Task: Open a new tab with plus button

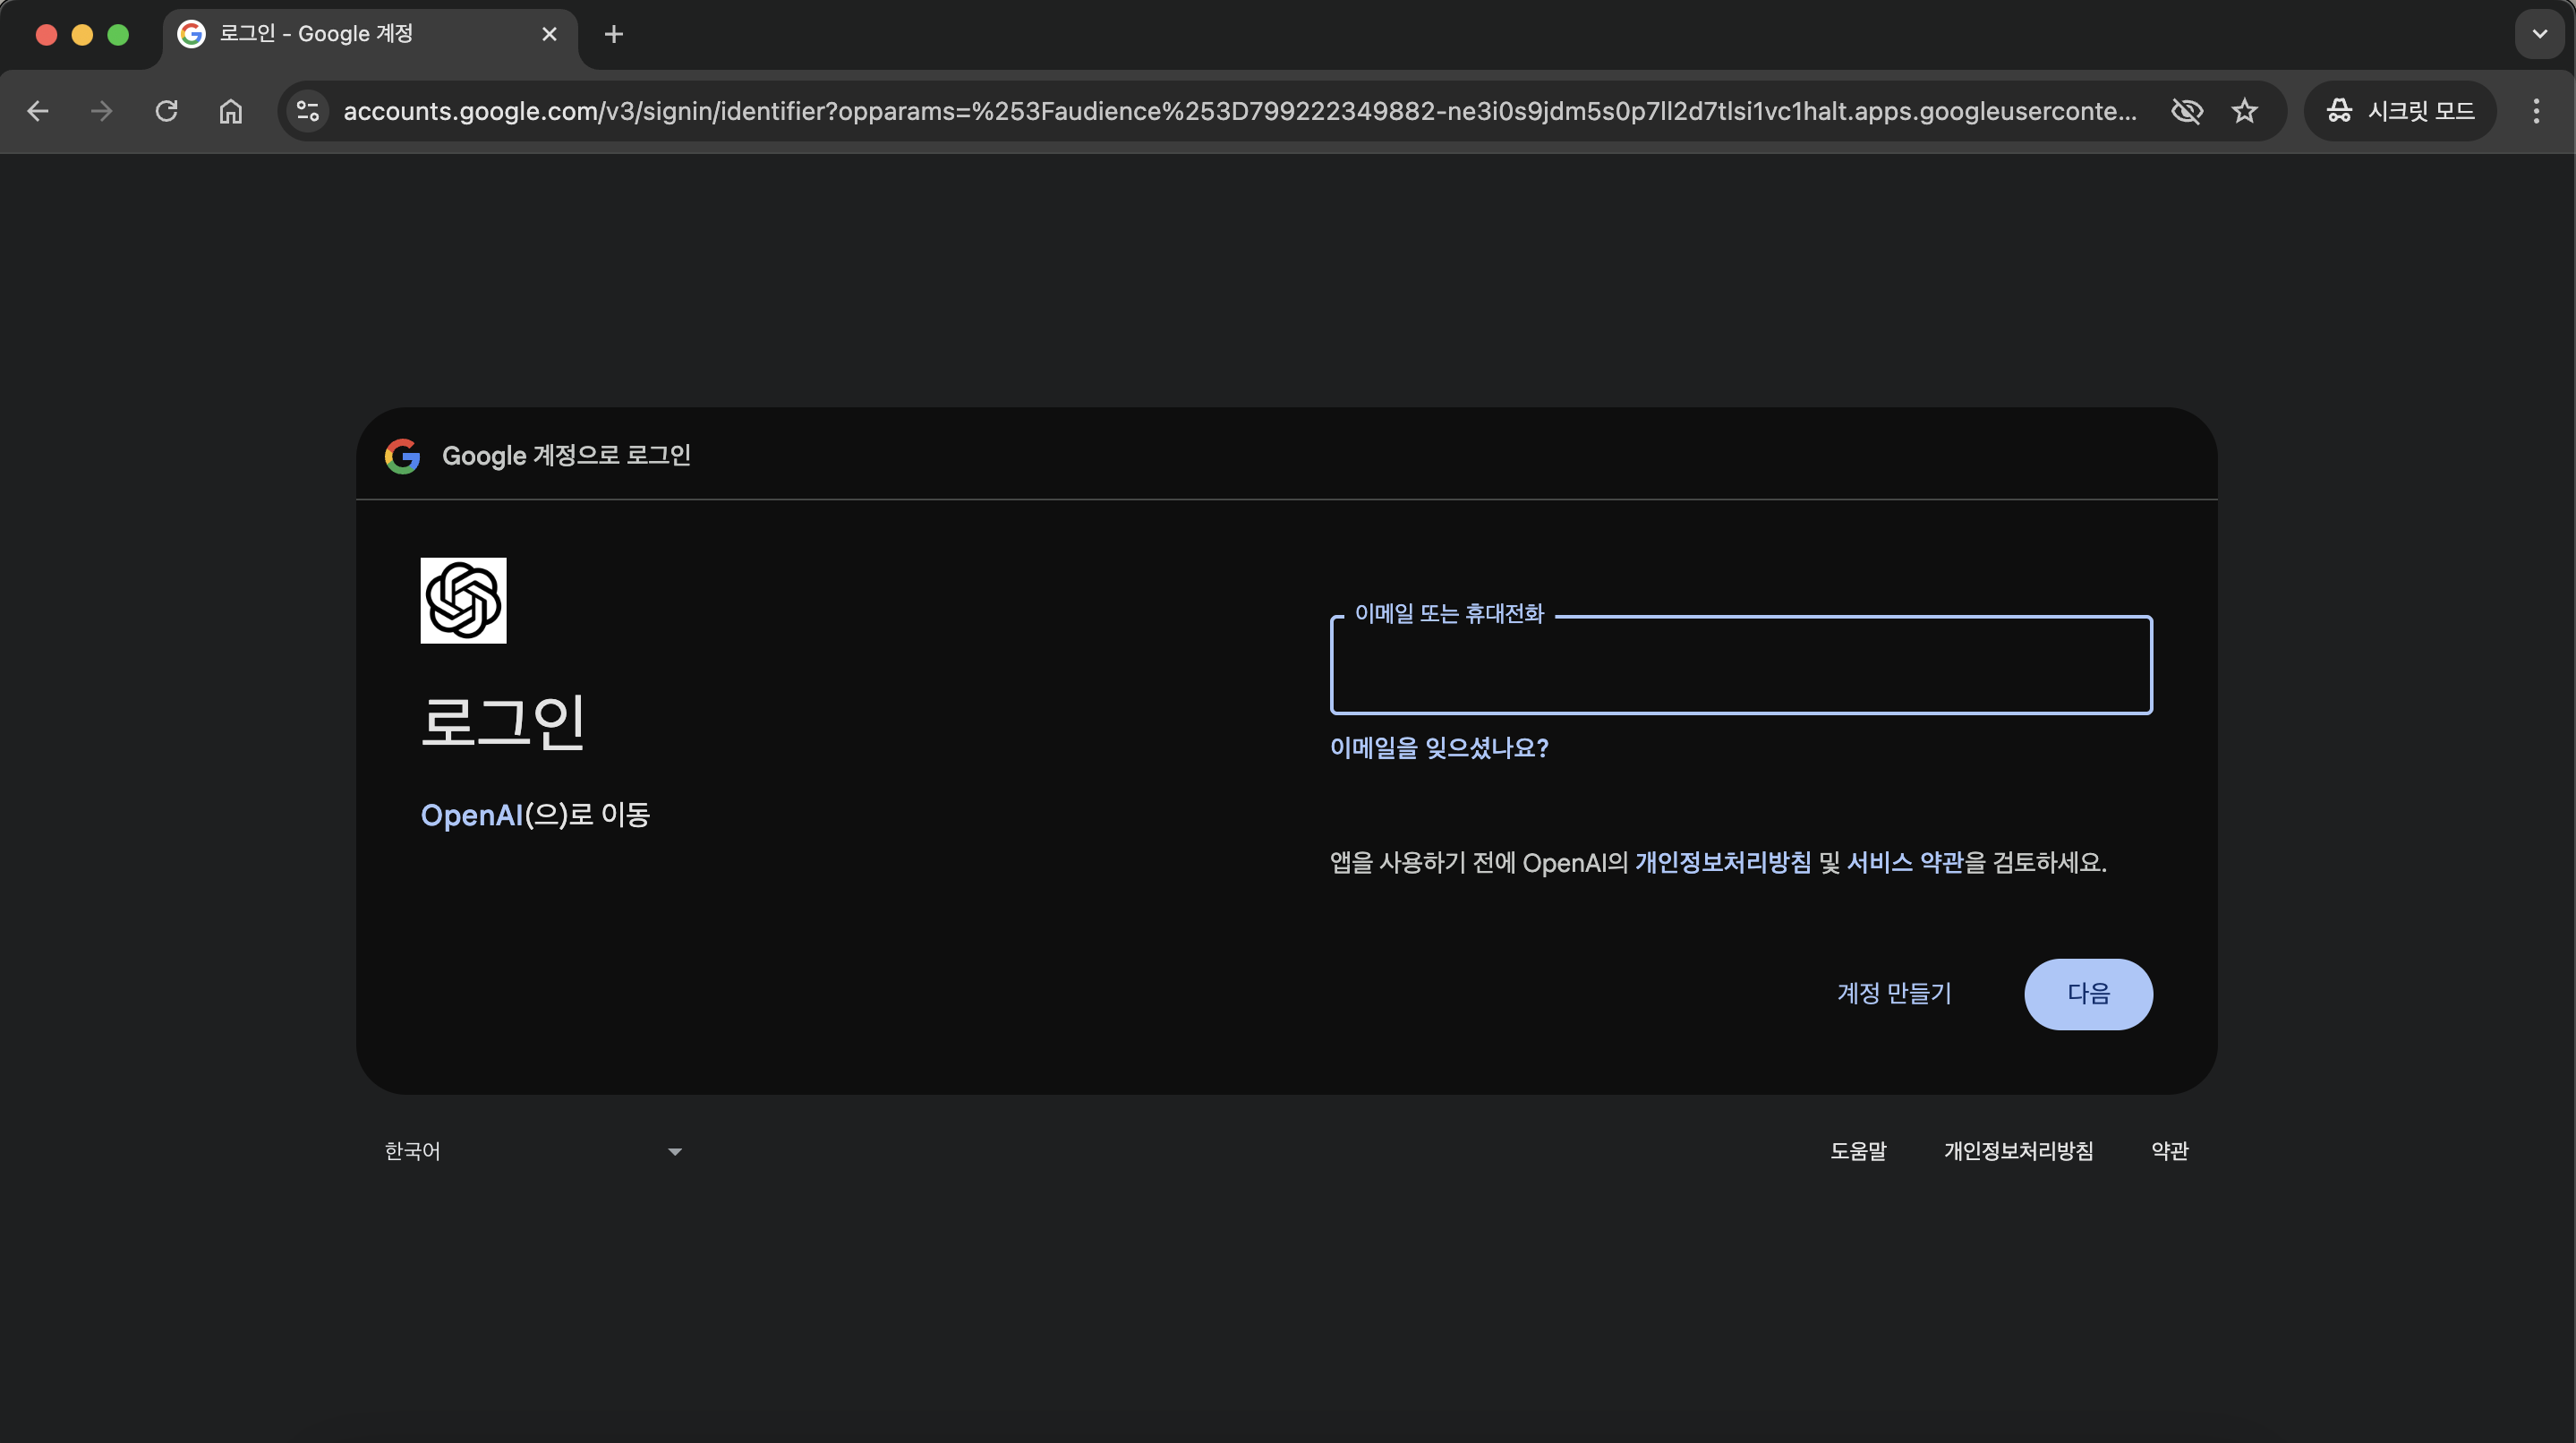Action: point(614,34)
